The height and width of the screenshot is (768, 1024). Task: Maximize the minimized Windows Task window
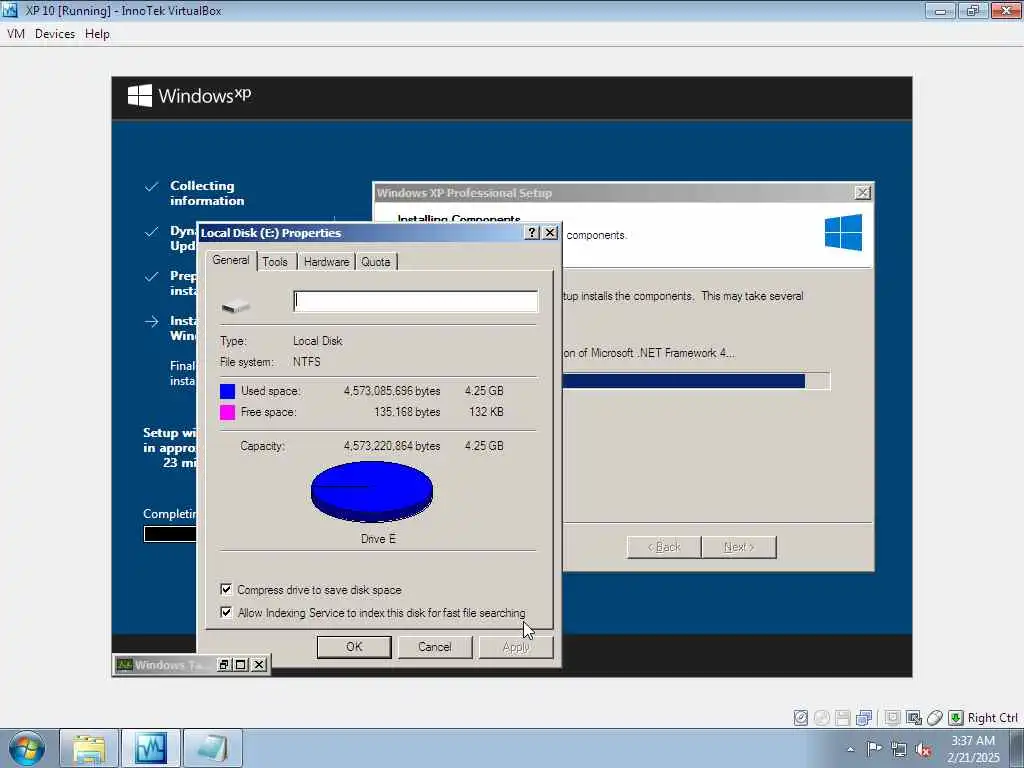tap(241, 665)
